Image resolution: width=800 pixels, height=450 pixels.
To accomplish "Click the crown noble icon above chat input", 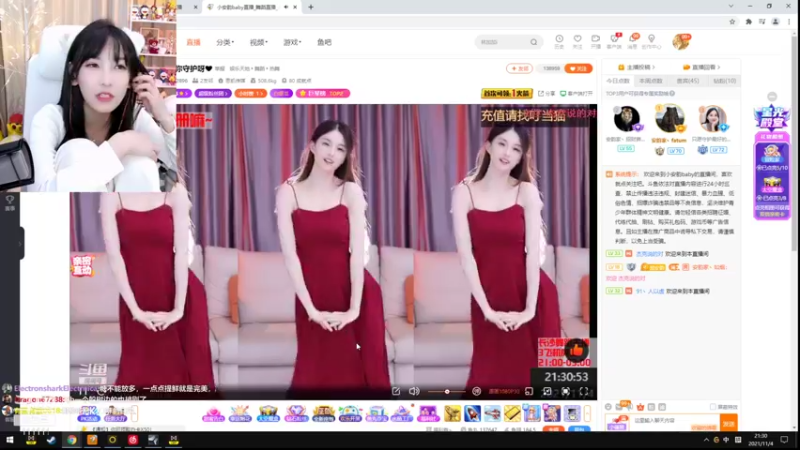I will [640, 407].
